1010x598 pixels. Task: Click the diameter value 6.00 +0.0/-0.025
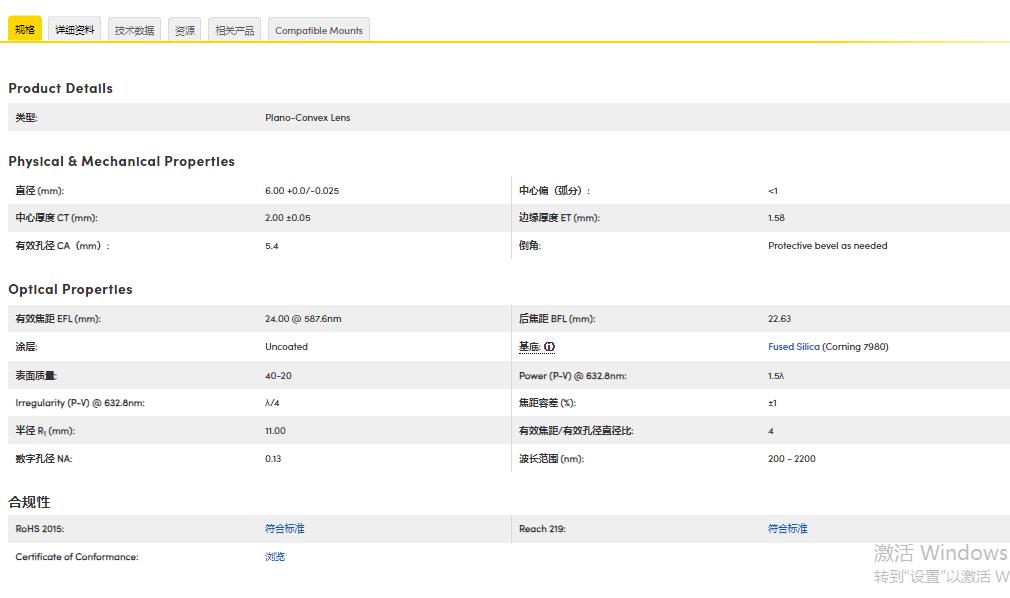point(302,190)
